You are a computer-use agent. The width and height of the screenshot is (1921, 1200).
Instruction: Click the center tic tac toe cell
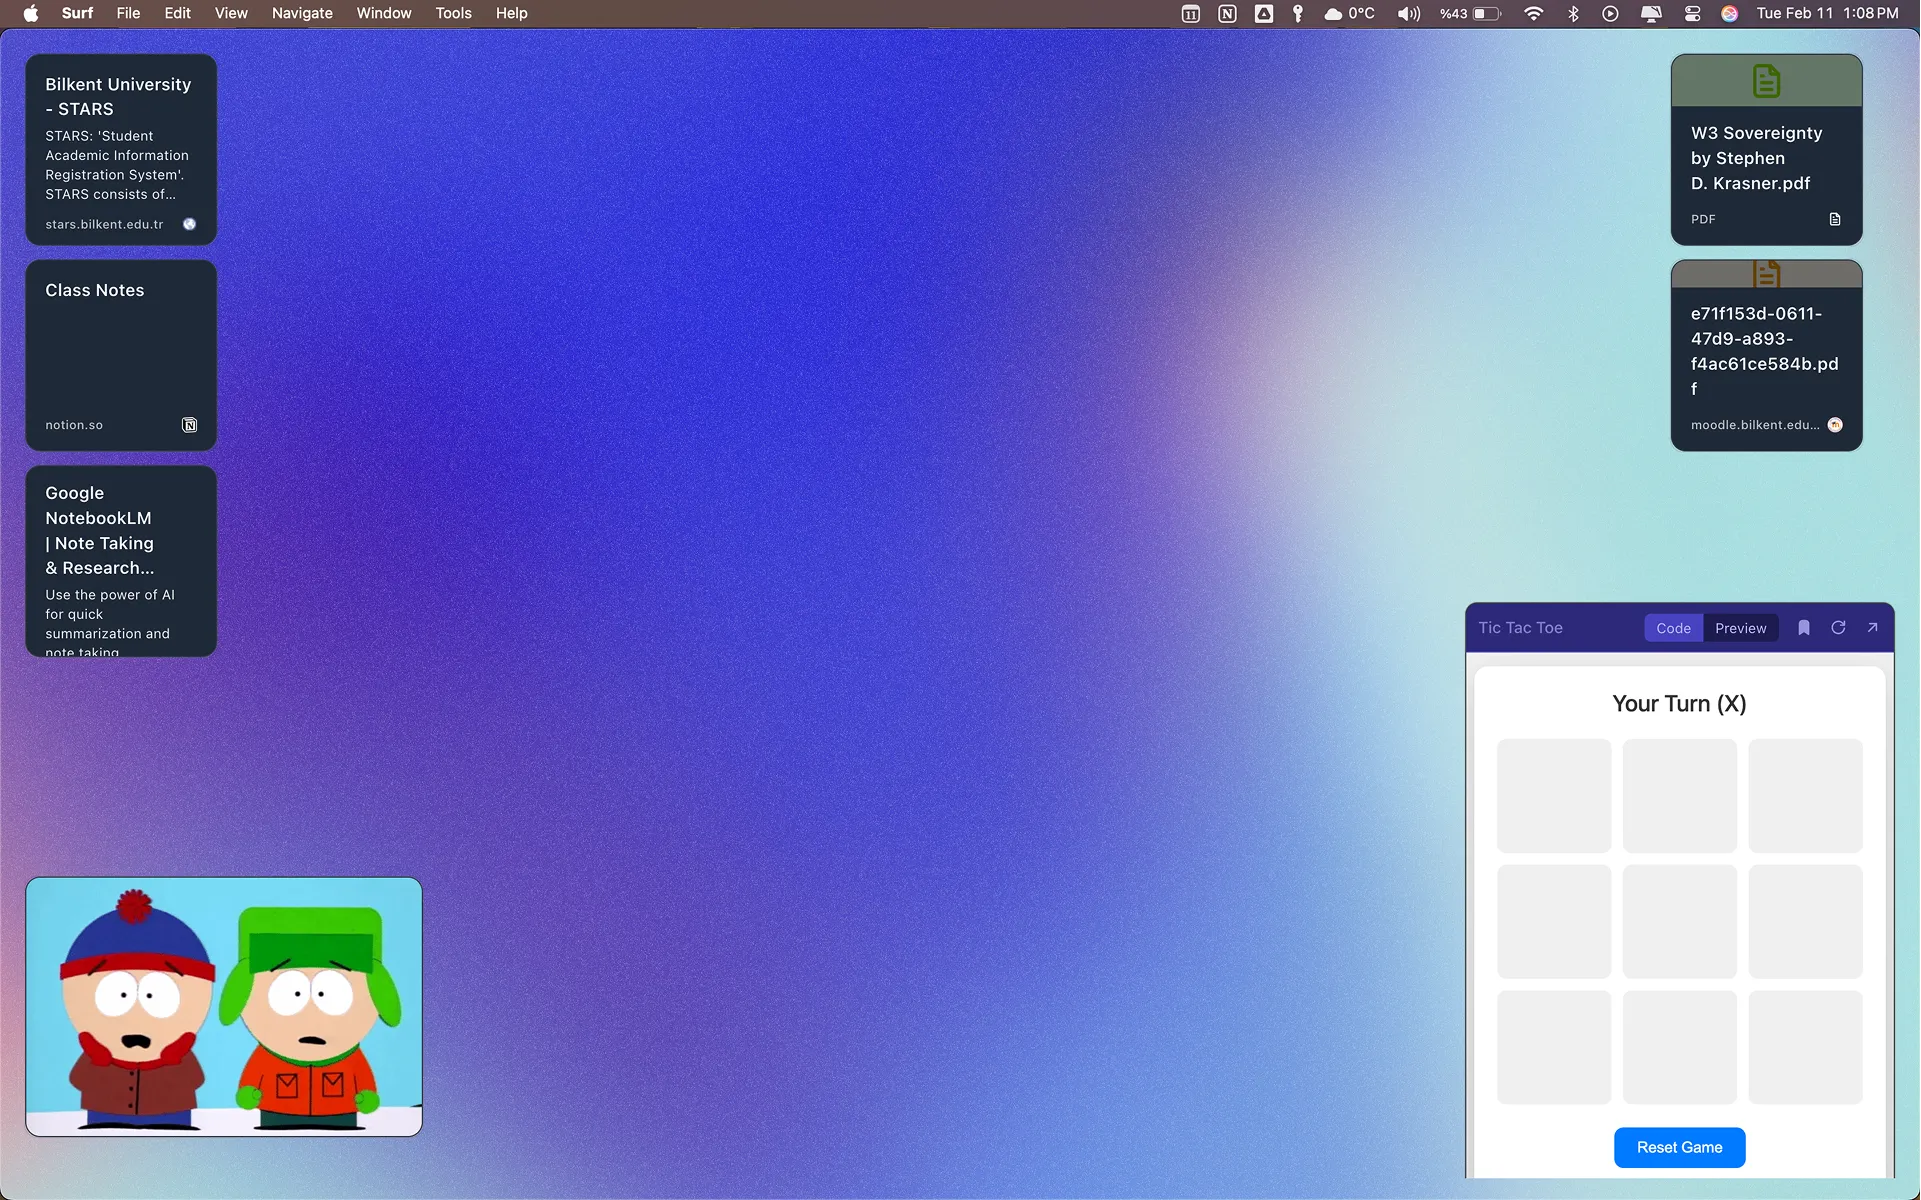pos(1679,921)
